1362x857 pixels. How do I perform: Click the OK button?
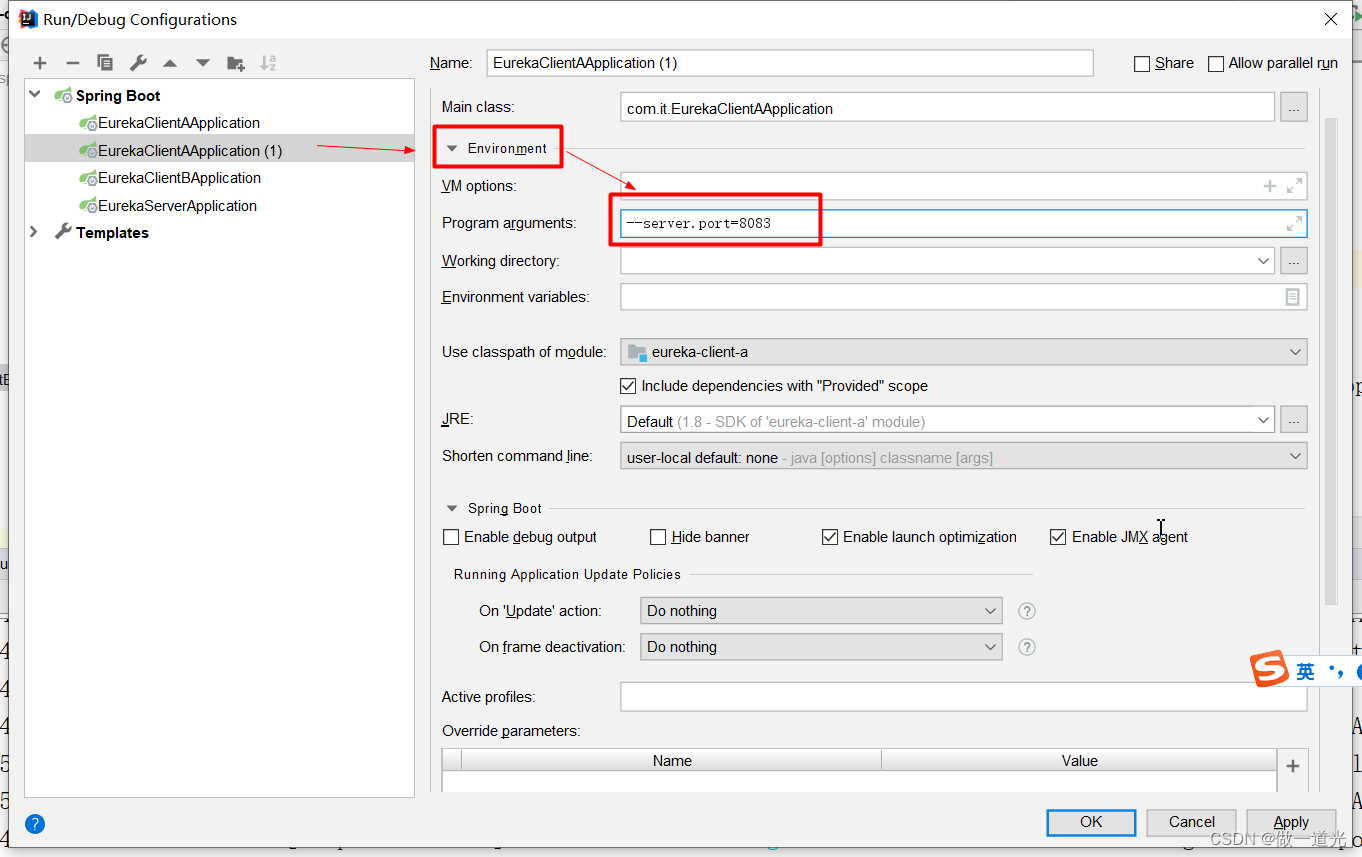1091,822
